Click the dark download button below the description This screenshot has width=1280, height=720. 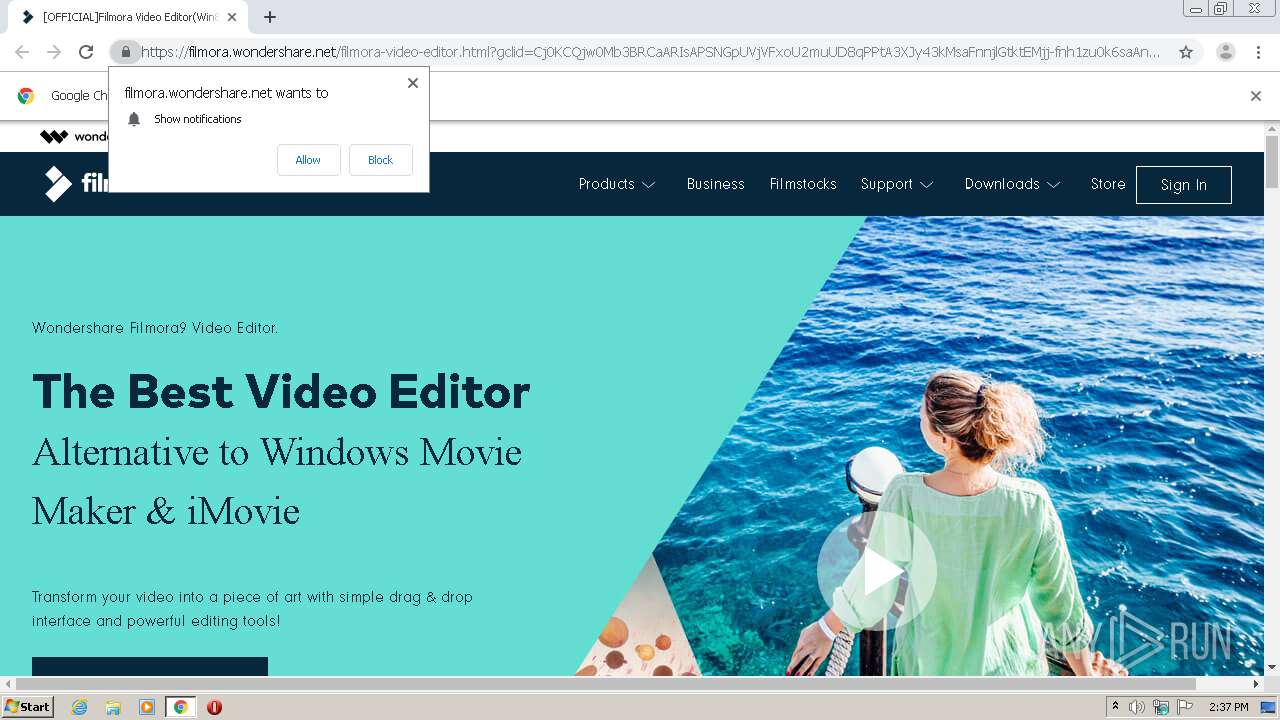point(150,667)
